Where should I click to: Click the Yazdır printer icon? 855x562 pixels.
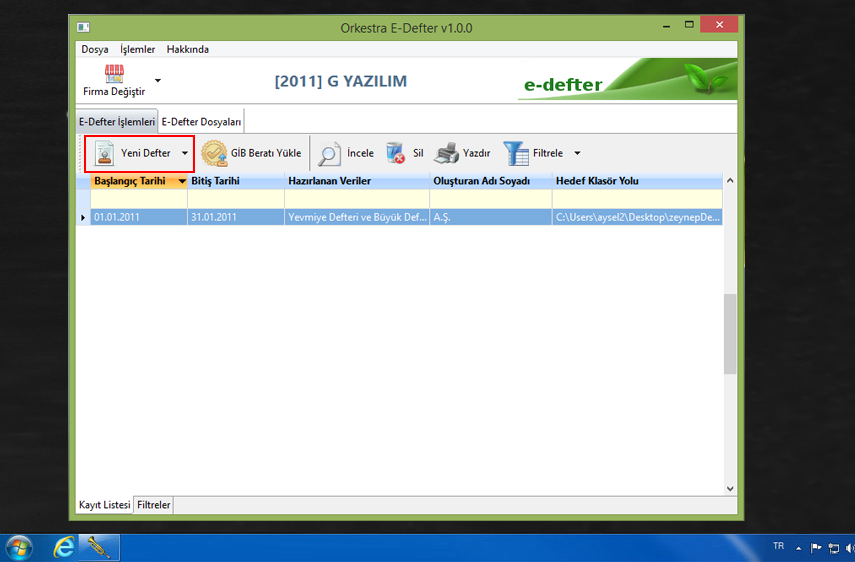point(446,153)
